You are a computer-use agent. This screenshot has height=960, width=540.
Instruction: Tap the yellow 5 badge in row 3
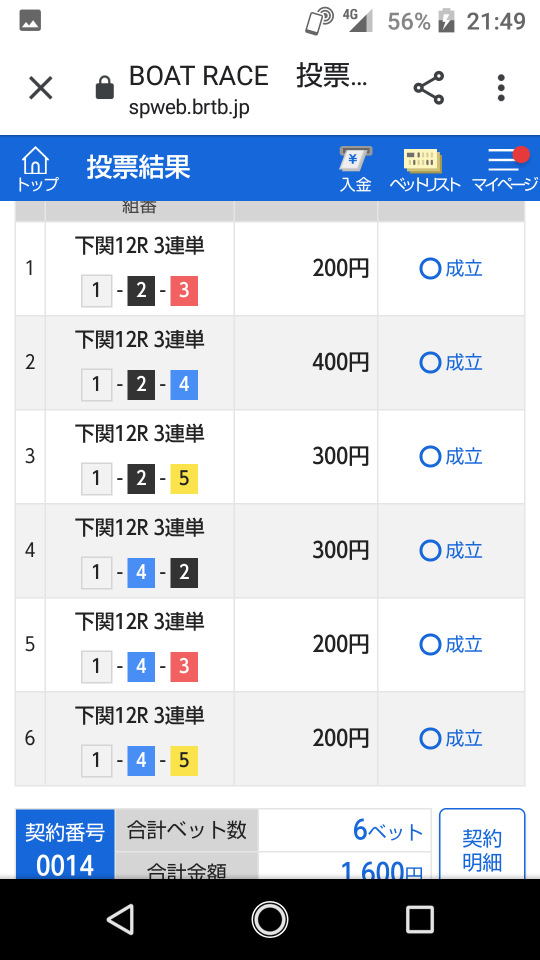[184, 478]
